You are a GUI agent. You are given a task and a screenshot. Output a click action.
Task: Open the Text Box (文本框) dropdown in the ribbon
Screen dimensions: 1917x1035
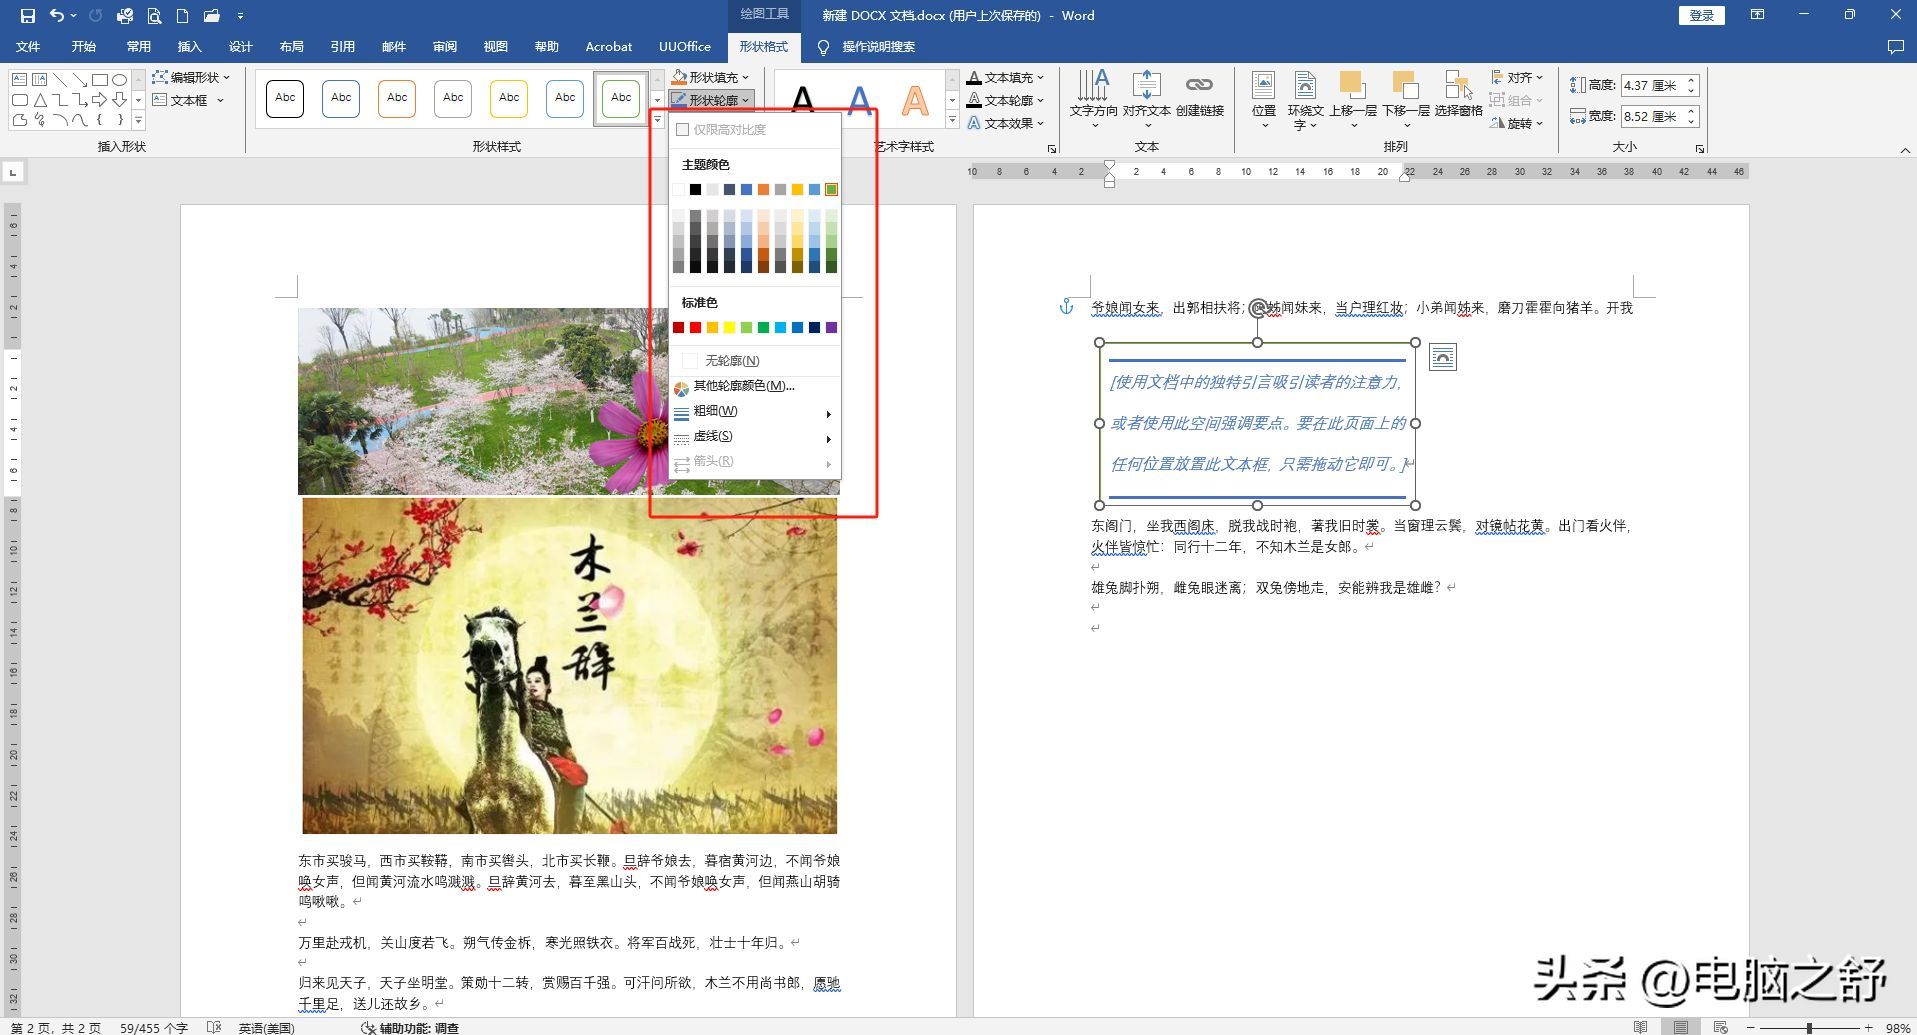(x=188, y=100)
